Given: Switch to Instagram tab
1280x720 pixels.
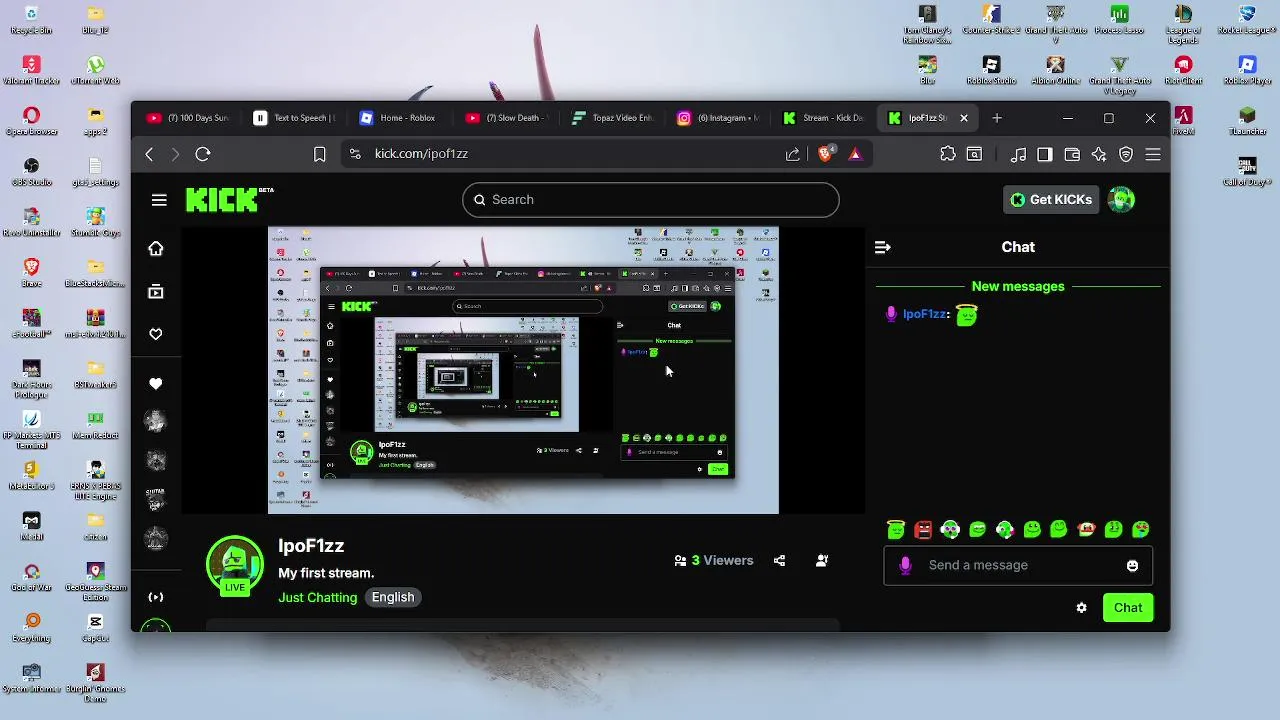Looking at the screenshot, I should [718, 118].
